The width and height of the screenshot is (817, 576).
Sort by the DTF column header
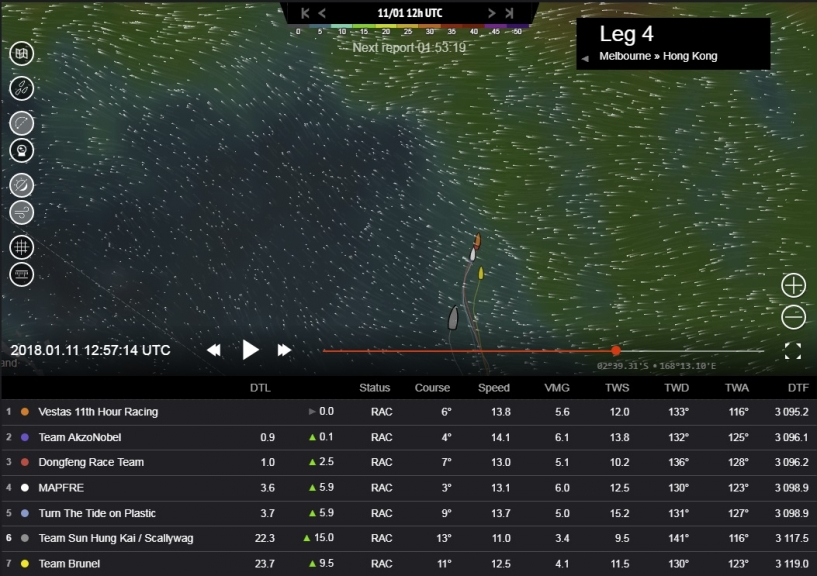(798, 388)
